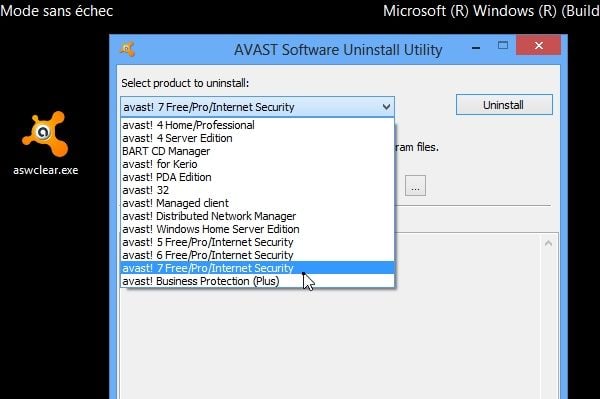Select avast! 4 Home/Professional from list

point(257,125)
